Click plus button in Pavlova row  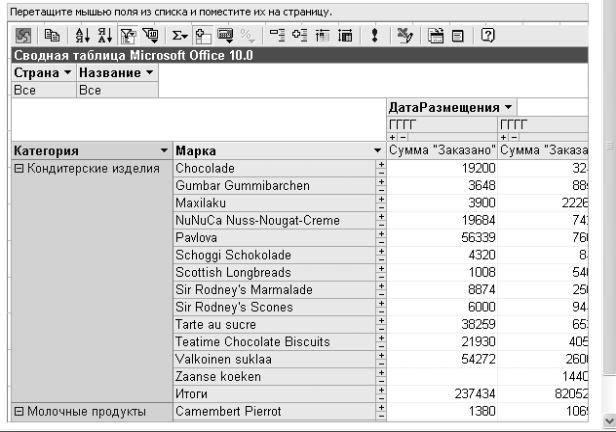click(381, 234)
